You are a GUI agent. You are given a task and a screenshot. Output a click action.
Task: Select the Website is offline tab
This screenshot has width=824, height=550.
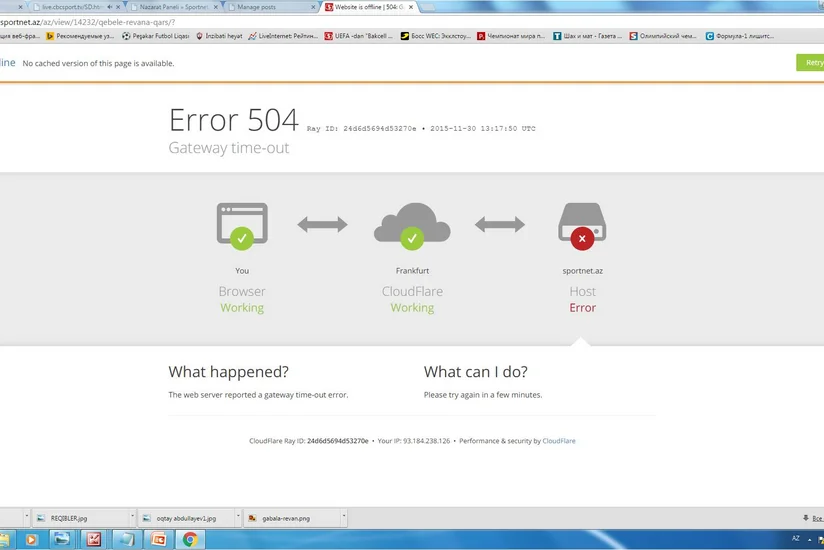pyautogui.click(x=369, y=7)
